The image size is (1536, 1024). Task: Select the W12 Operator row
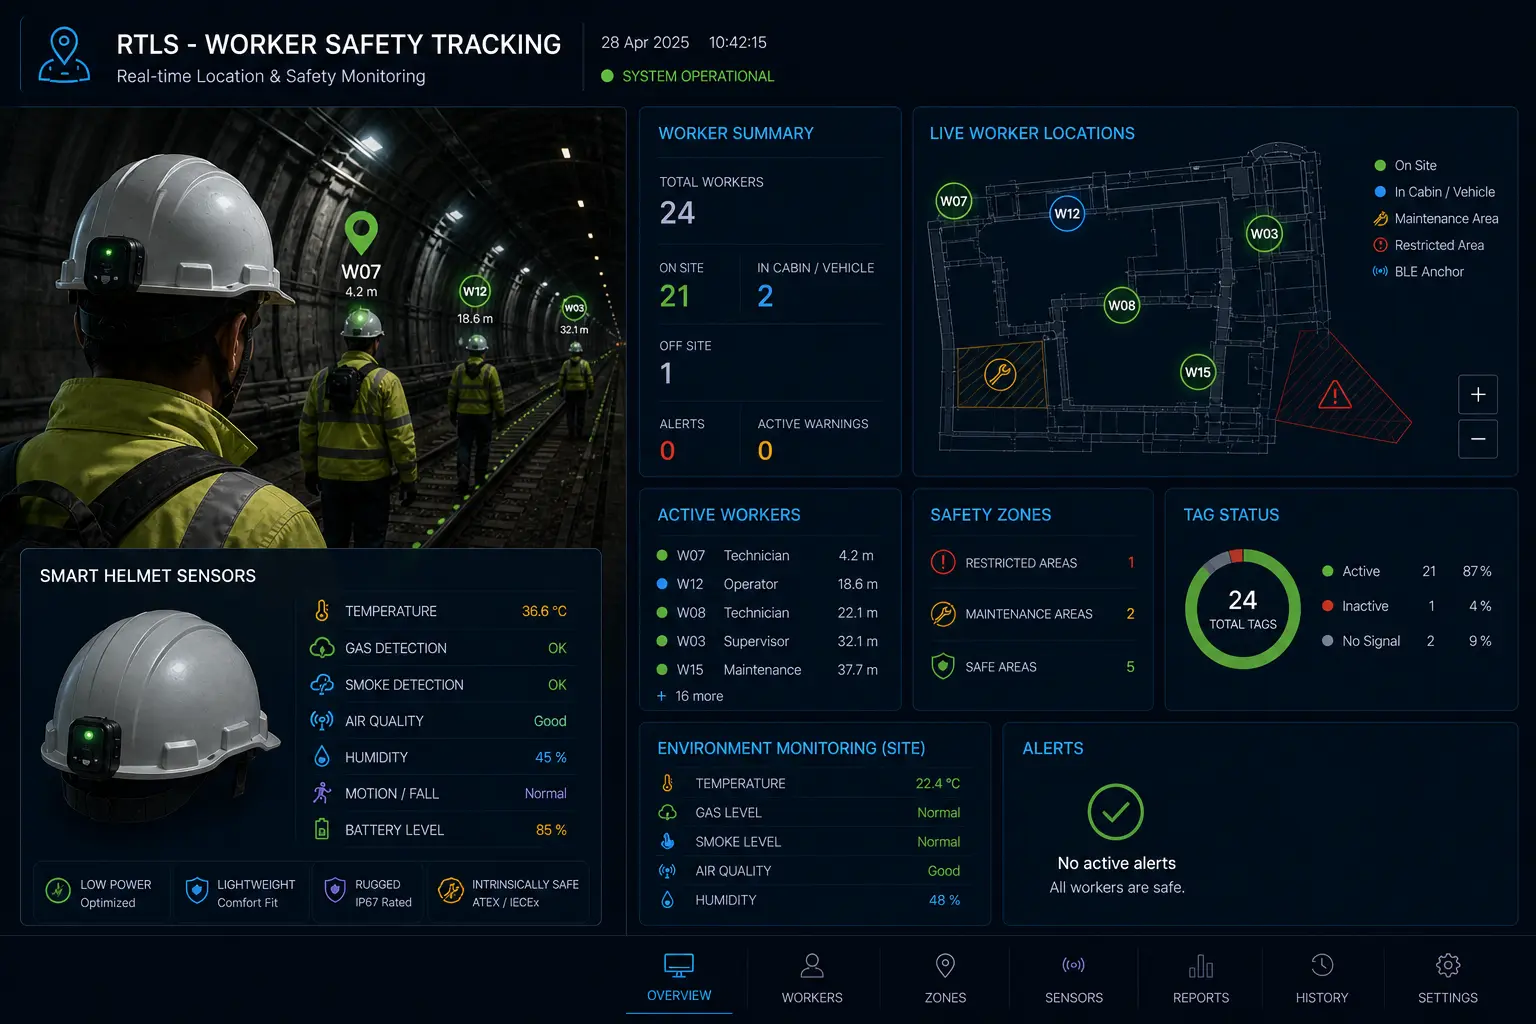(x=767, y=584)
